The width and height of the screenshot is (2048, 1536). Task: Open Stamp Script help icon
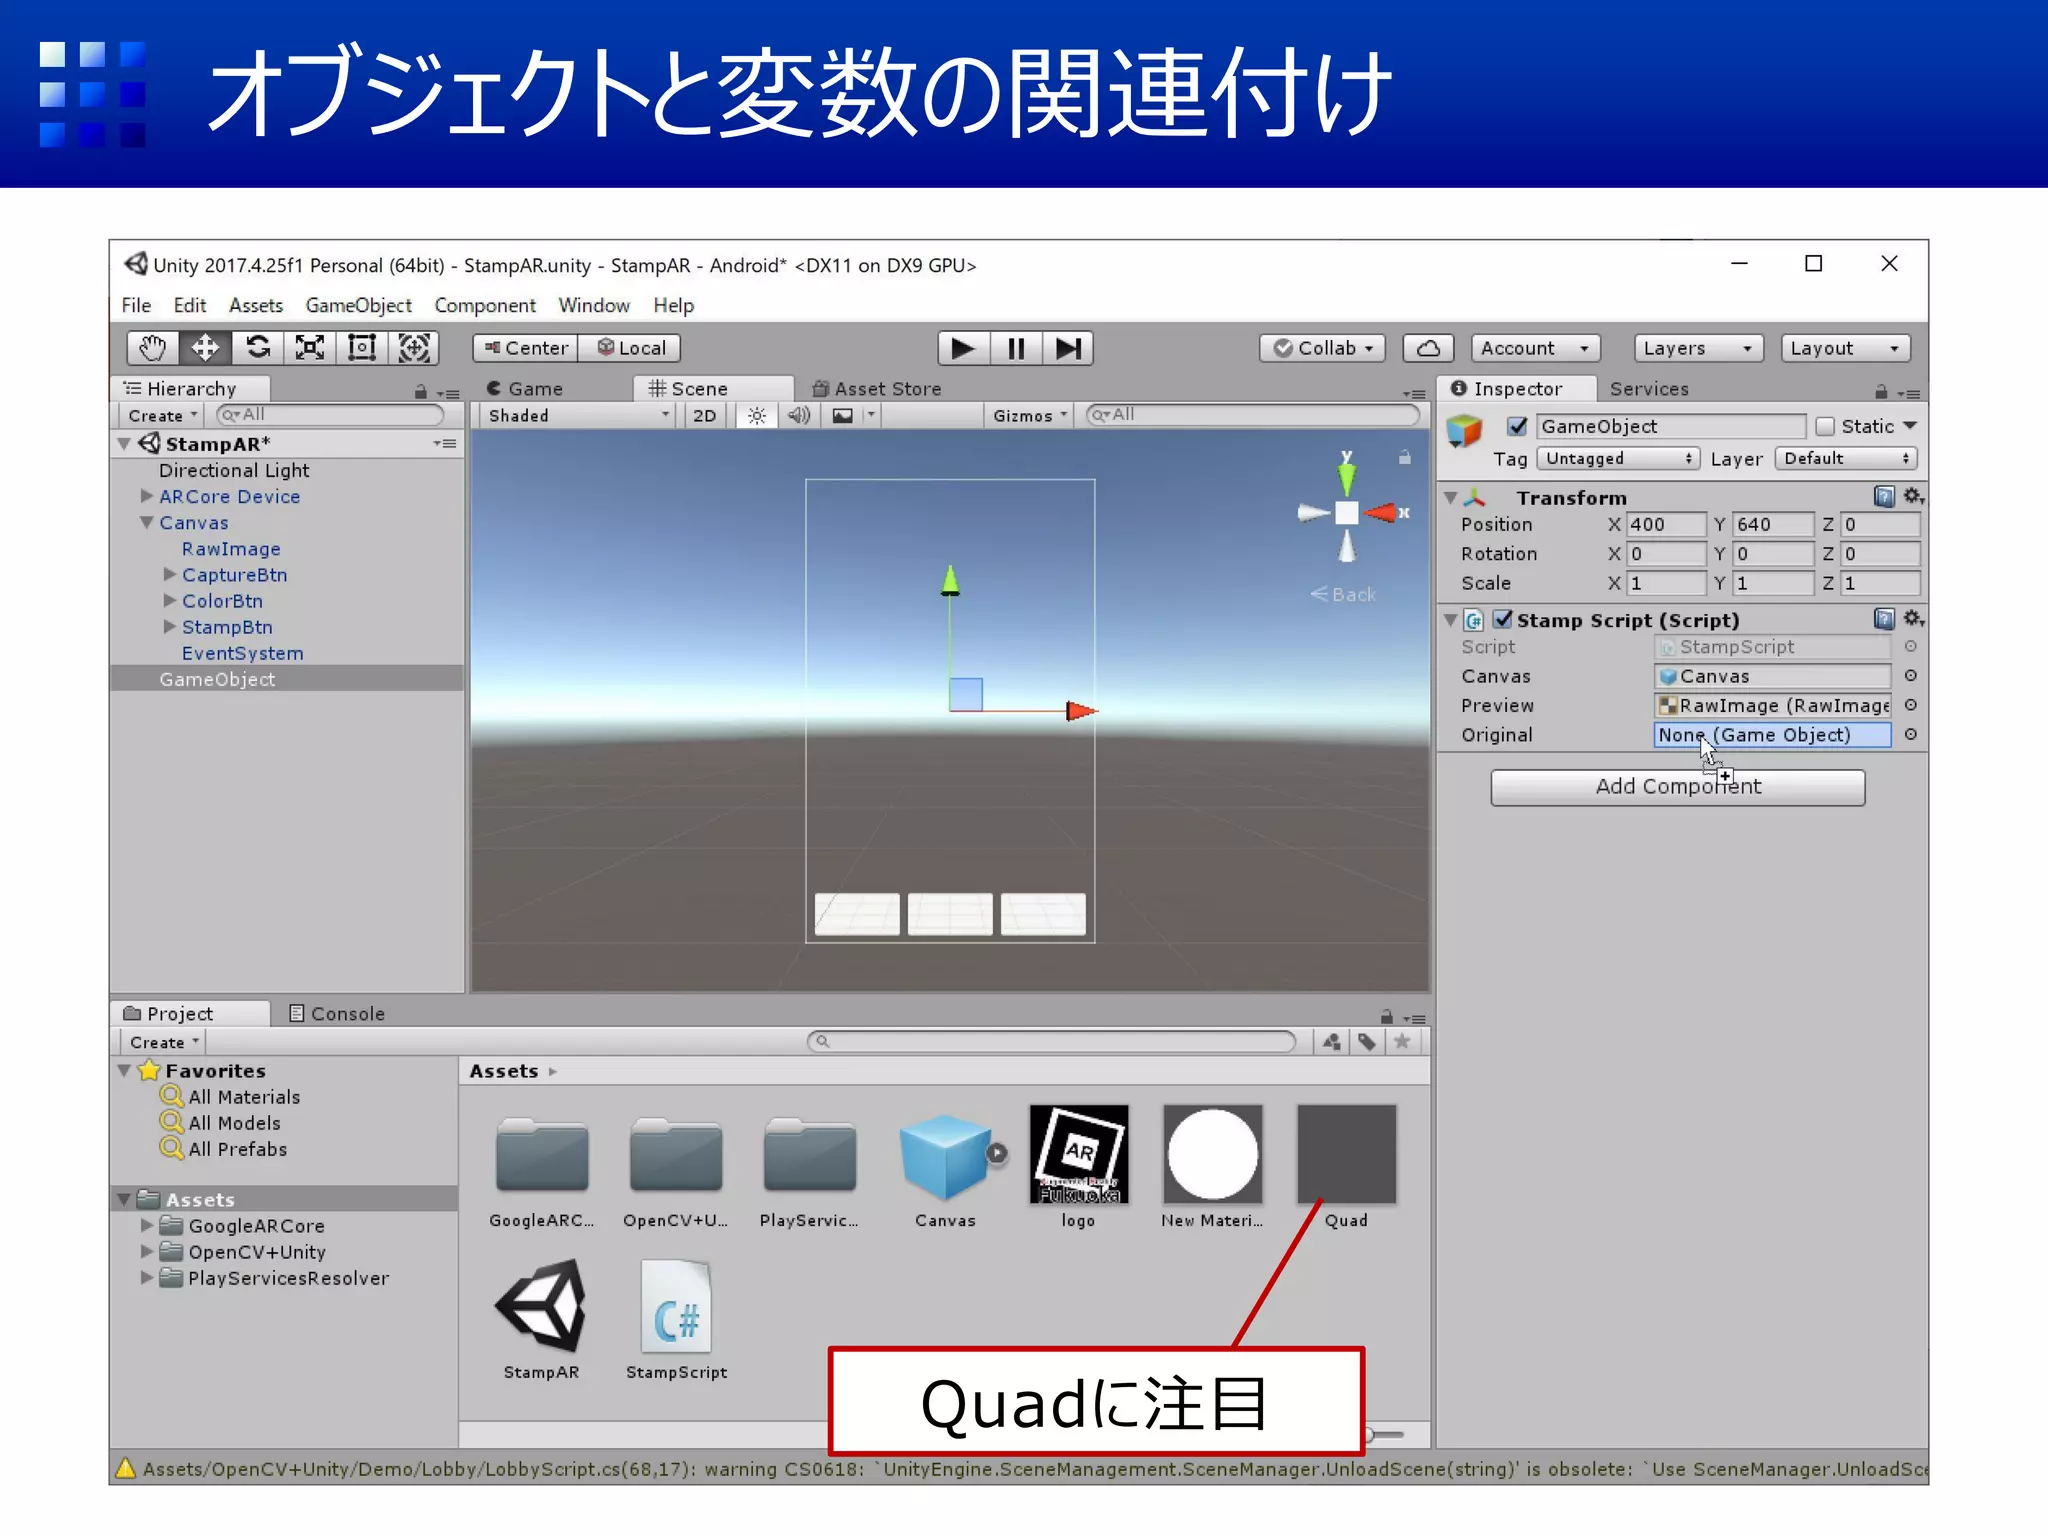click(1884, 619)
